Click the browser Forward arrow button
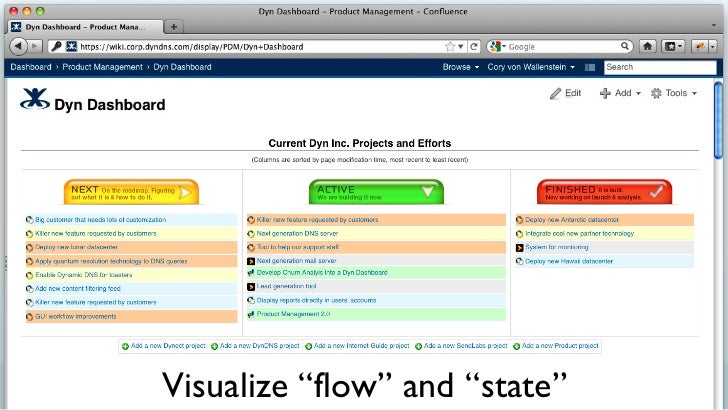This screenshot has height=410, width=728. pos(34,46)
